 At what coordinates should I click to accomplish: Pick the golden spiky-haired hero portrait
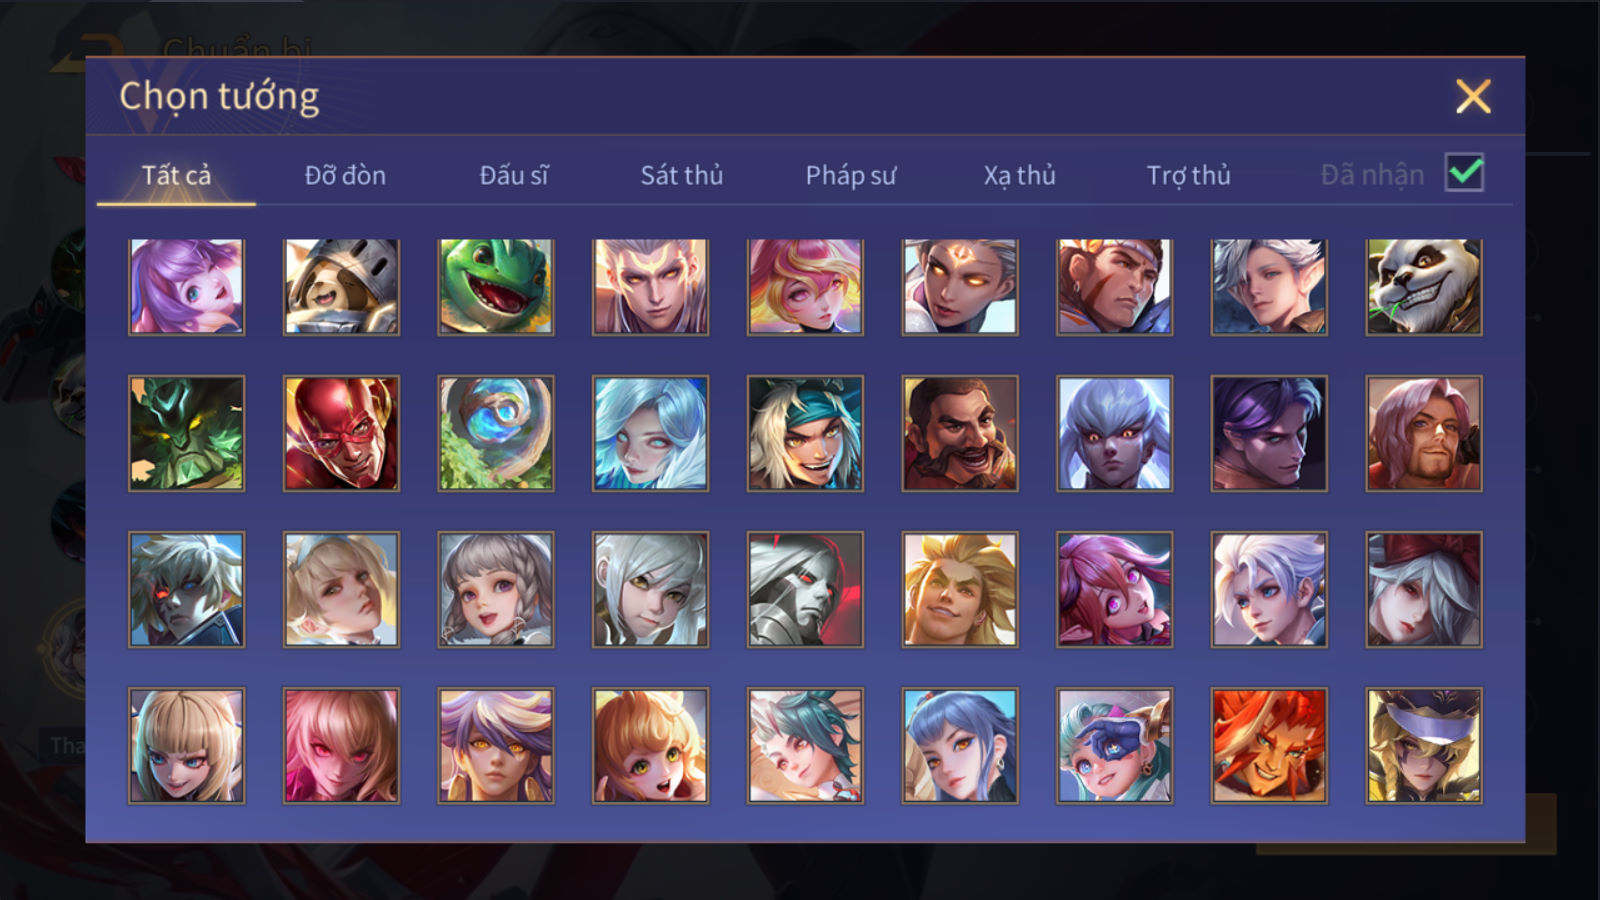[960, 589]
